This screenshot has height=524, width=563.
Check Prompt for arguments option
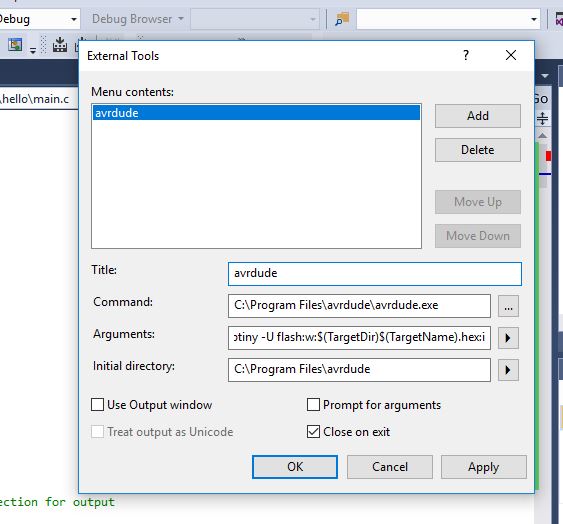[313, 405]
